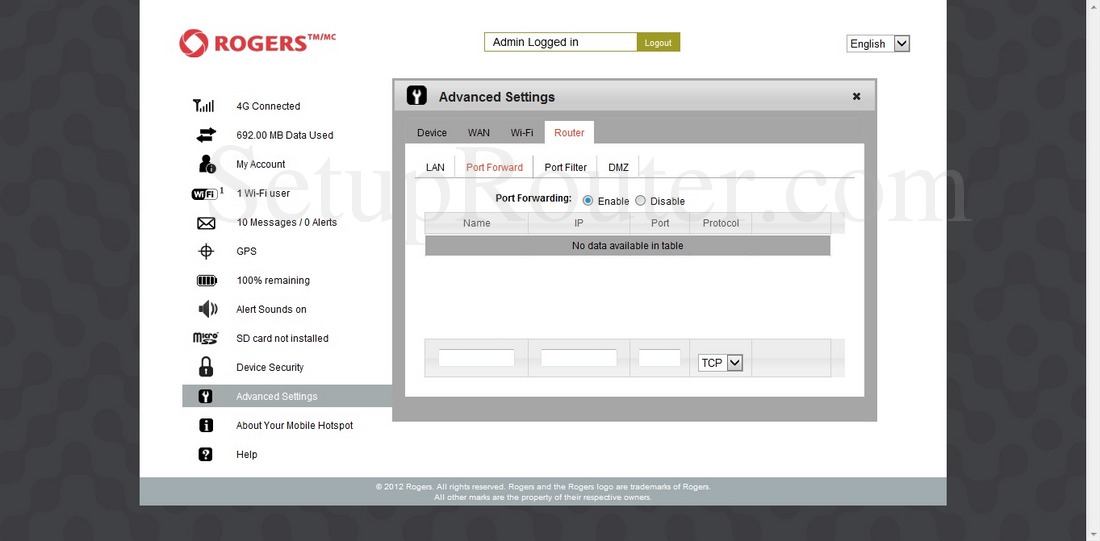Click the messages envelope icon
This screenshot has height=541, width=1100.
pyautogui.click(x=206, y=223)
